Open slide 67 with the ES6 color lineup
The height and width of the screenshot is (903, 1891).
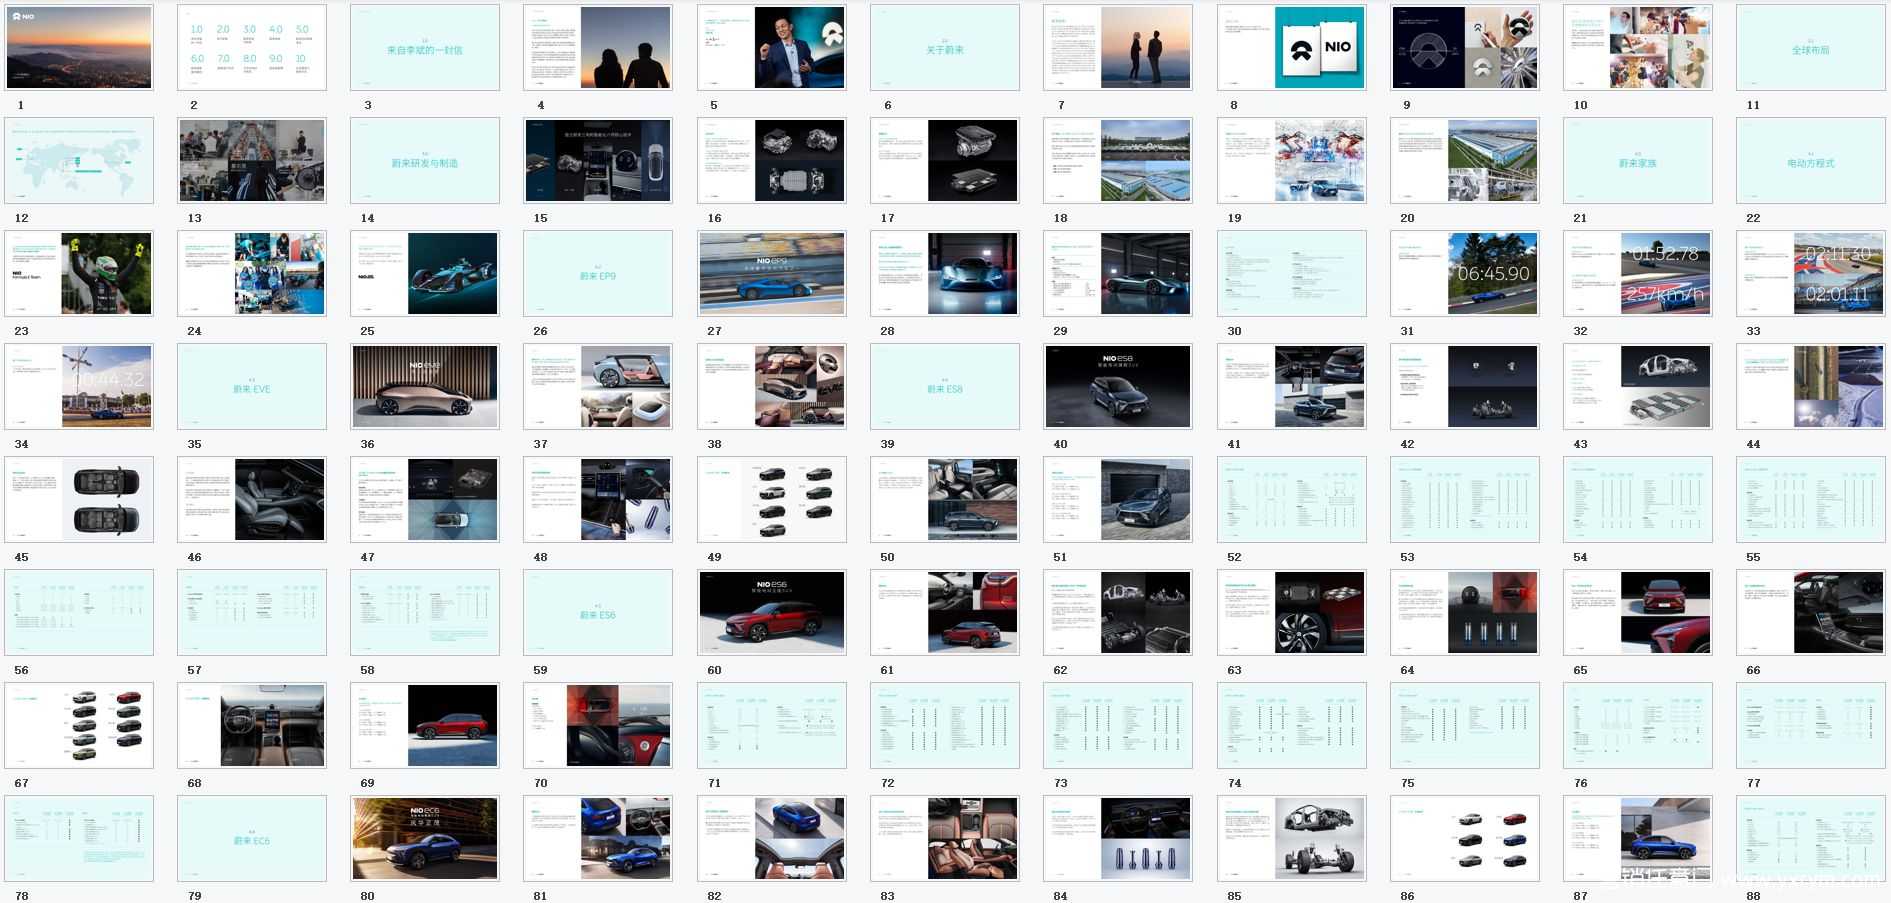coord(79,725)
